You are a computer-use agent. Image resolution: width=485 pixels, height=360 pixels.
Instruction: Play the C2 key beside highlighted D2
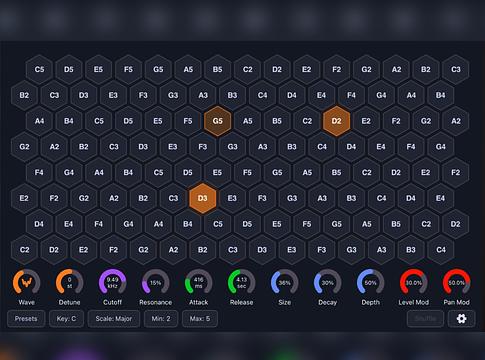coord(307,121)
